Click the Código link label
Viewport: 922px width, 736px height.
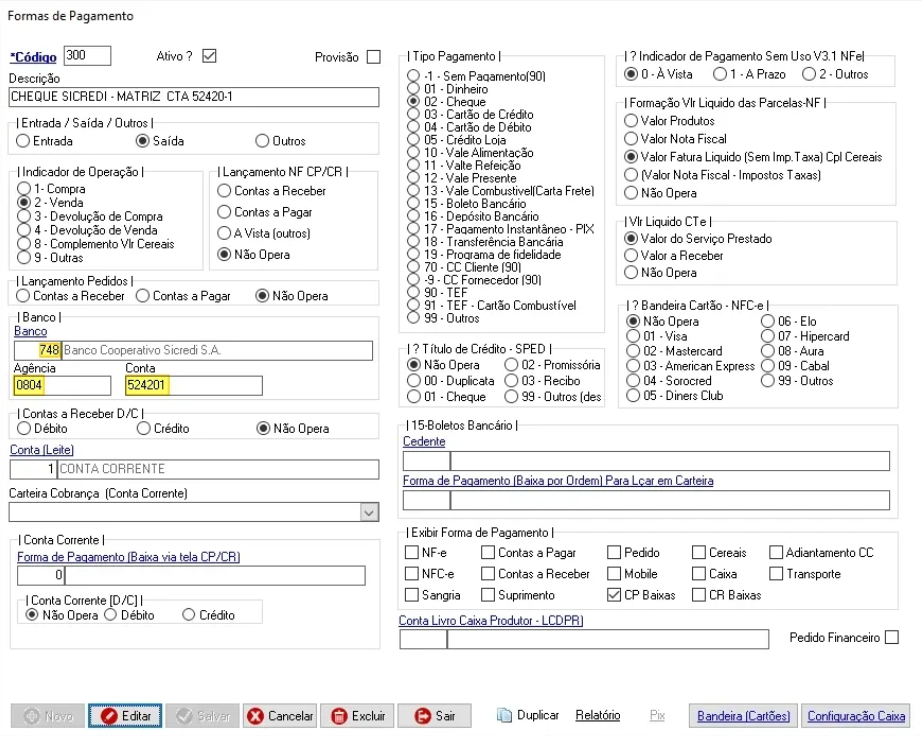34,58
